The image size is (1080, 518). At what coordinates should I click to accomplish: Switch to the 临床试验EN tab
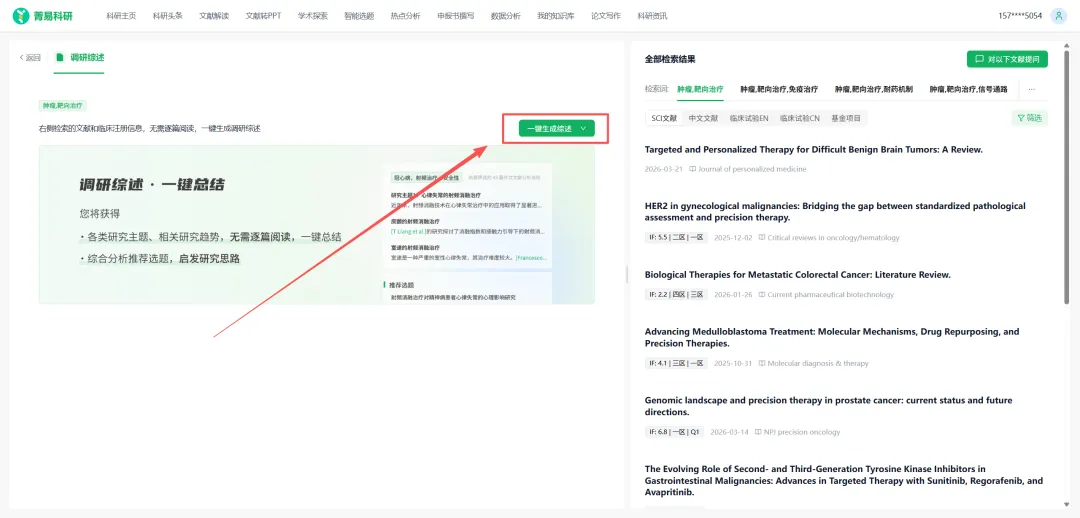click(x=749, y=118)
